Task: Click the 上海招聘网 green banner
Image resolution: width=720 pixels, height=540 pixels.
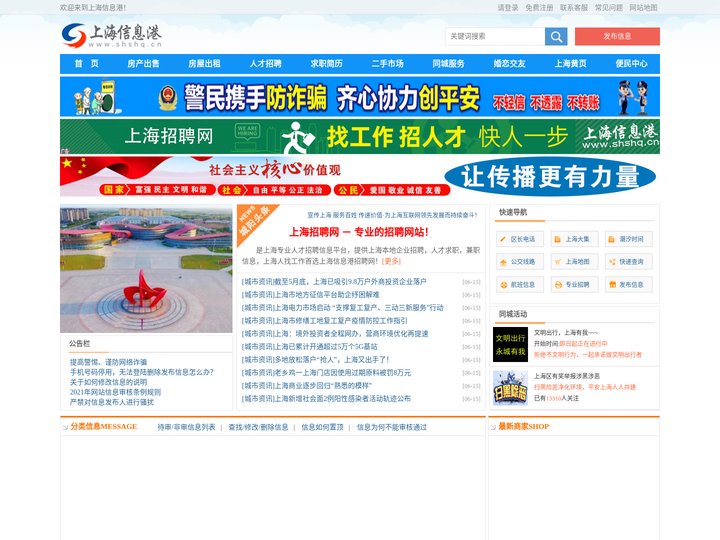Action: pos(360,136)
